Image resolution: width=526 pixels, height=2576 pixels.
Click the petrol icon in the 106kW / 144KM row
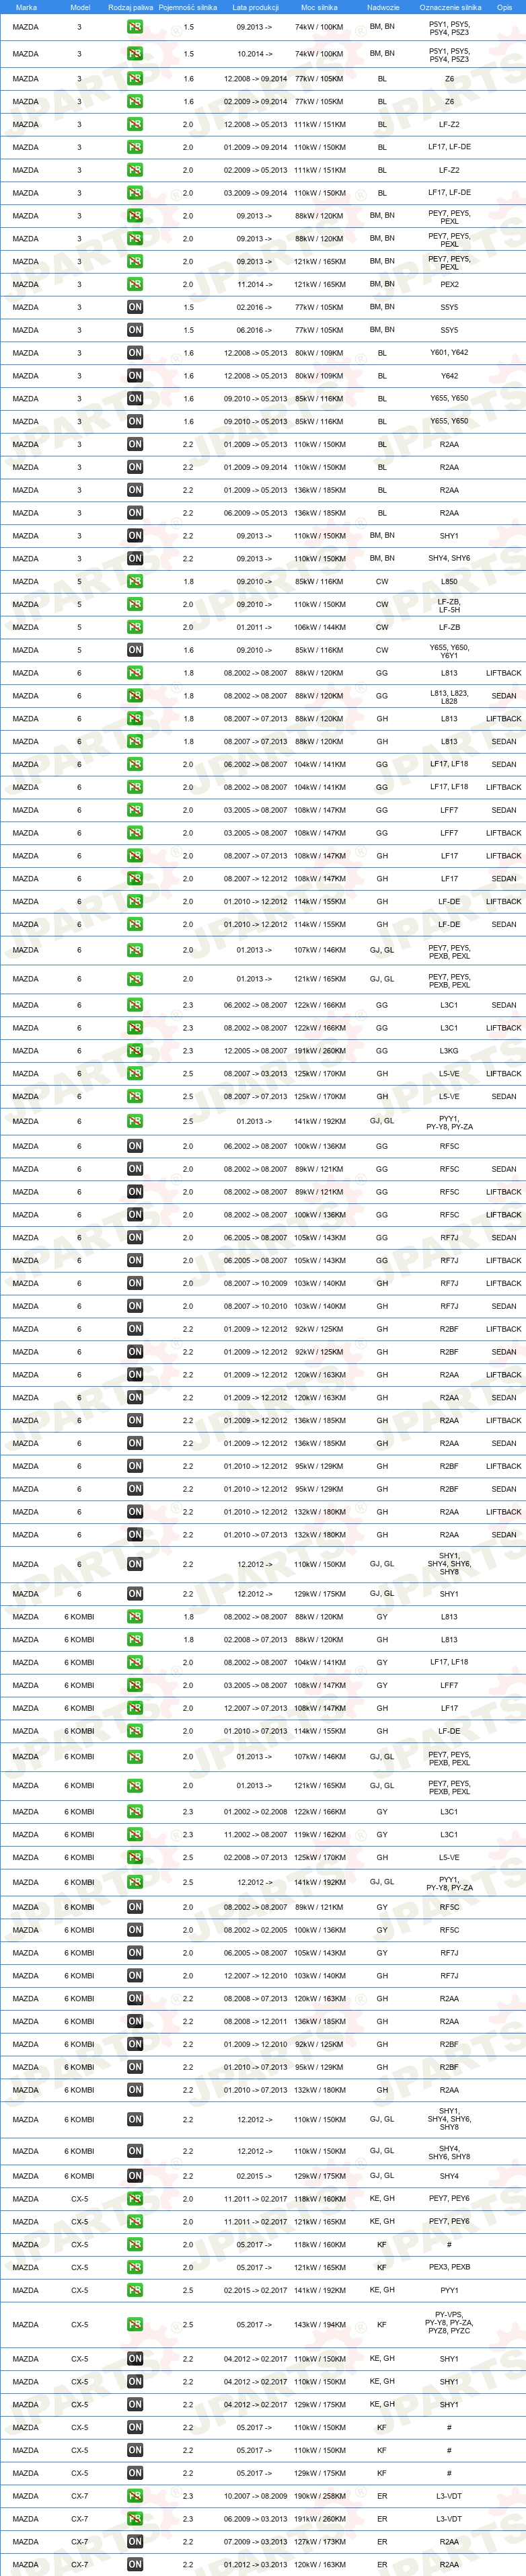(x=135, y=627)
